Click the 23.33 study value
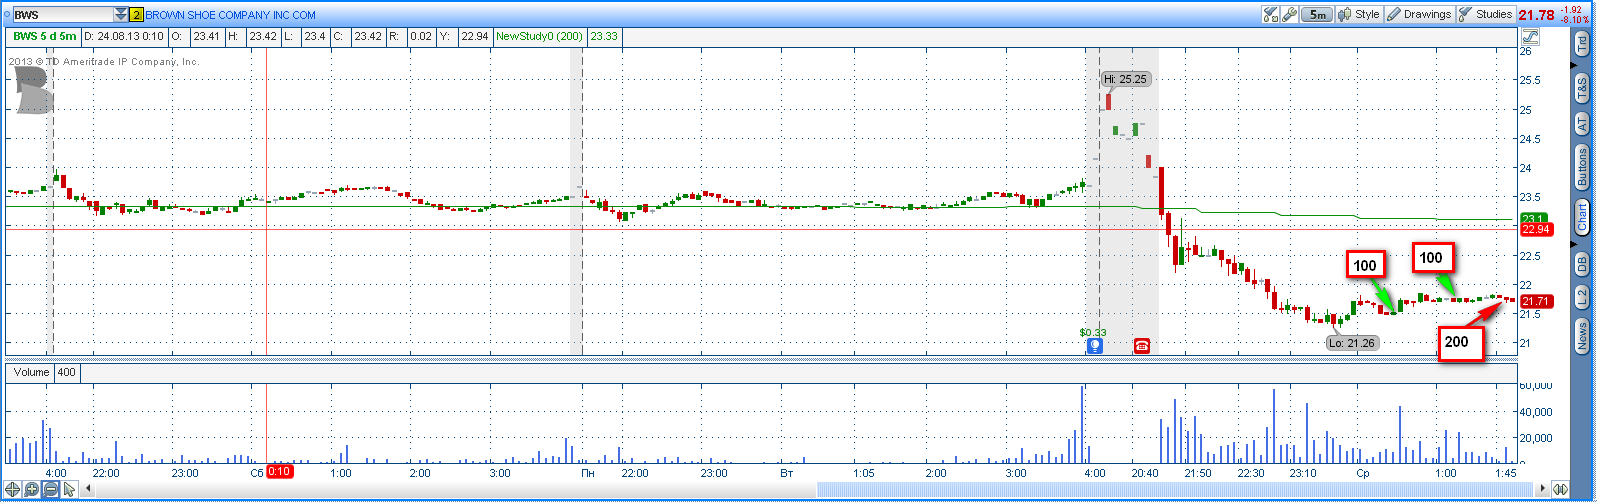This screenshot has height=502, width=1597. (604, 36)
